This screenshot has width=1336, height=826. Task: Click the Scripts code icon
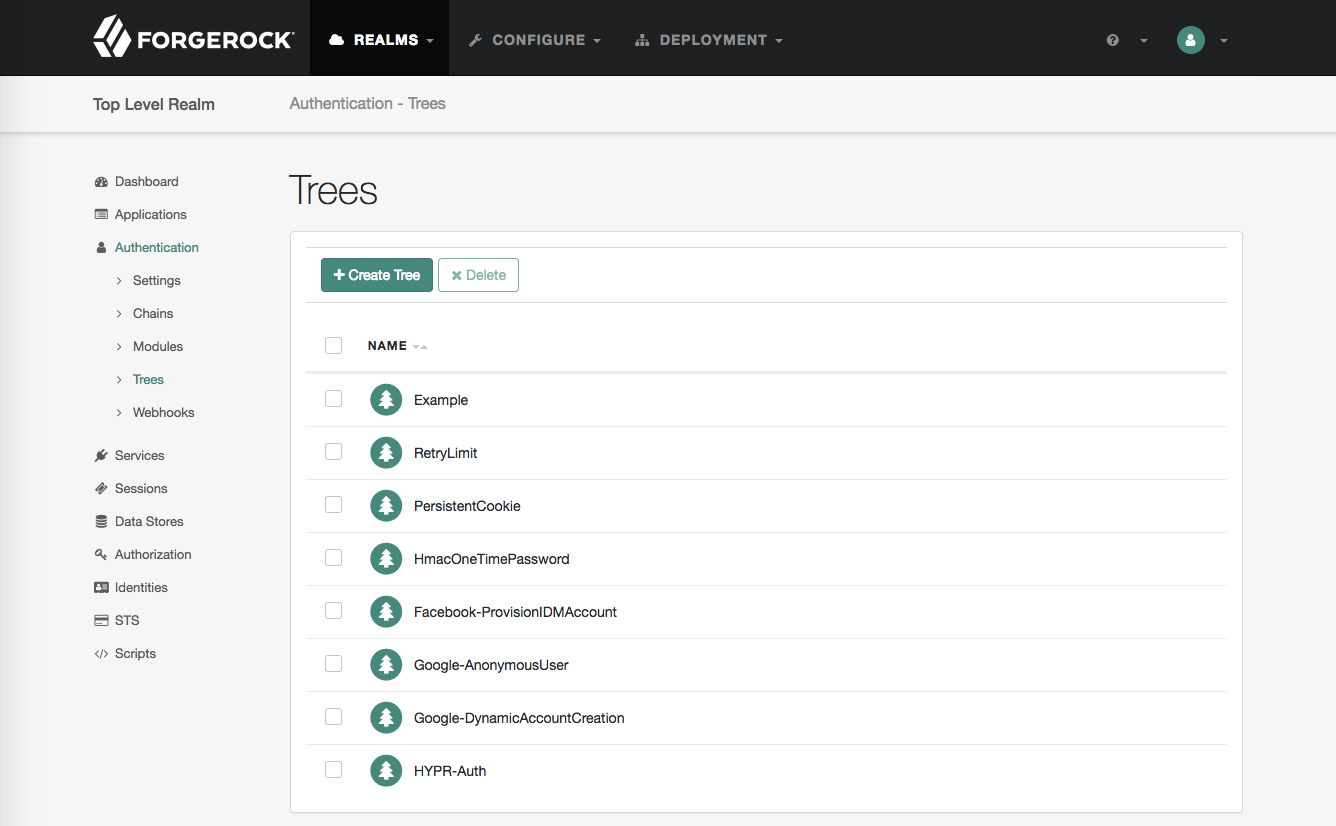click(x=101, y=654)
